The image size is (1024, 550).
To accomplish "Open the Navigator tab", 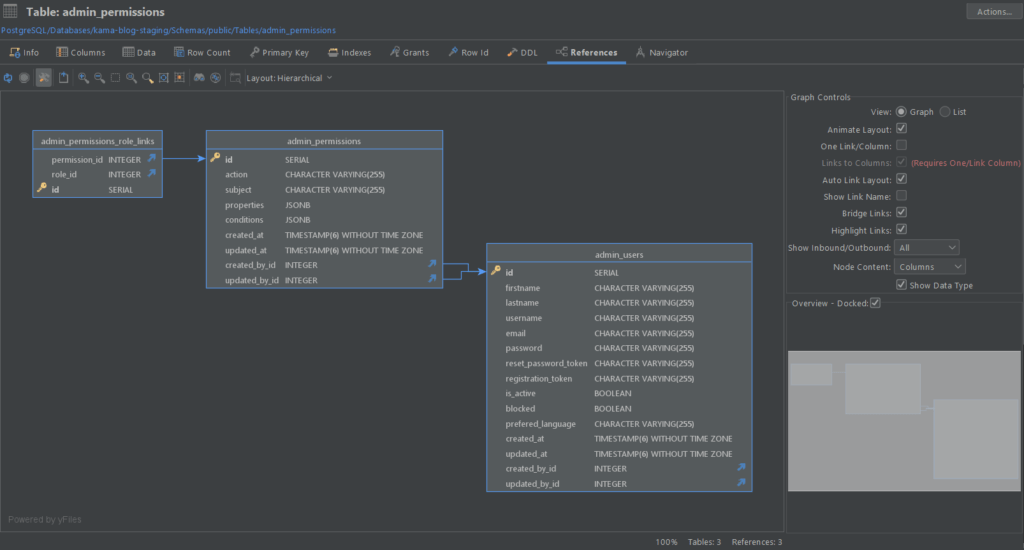I will tap(662, 52).
